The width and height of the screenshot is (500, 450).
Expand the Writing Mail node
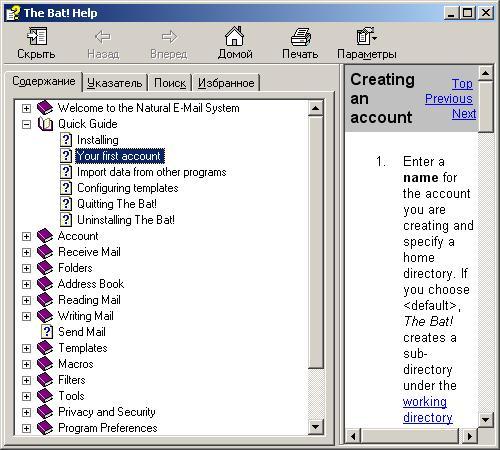[x=26, y=316]
